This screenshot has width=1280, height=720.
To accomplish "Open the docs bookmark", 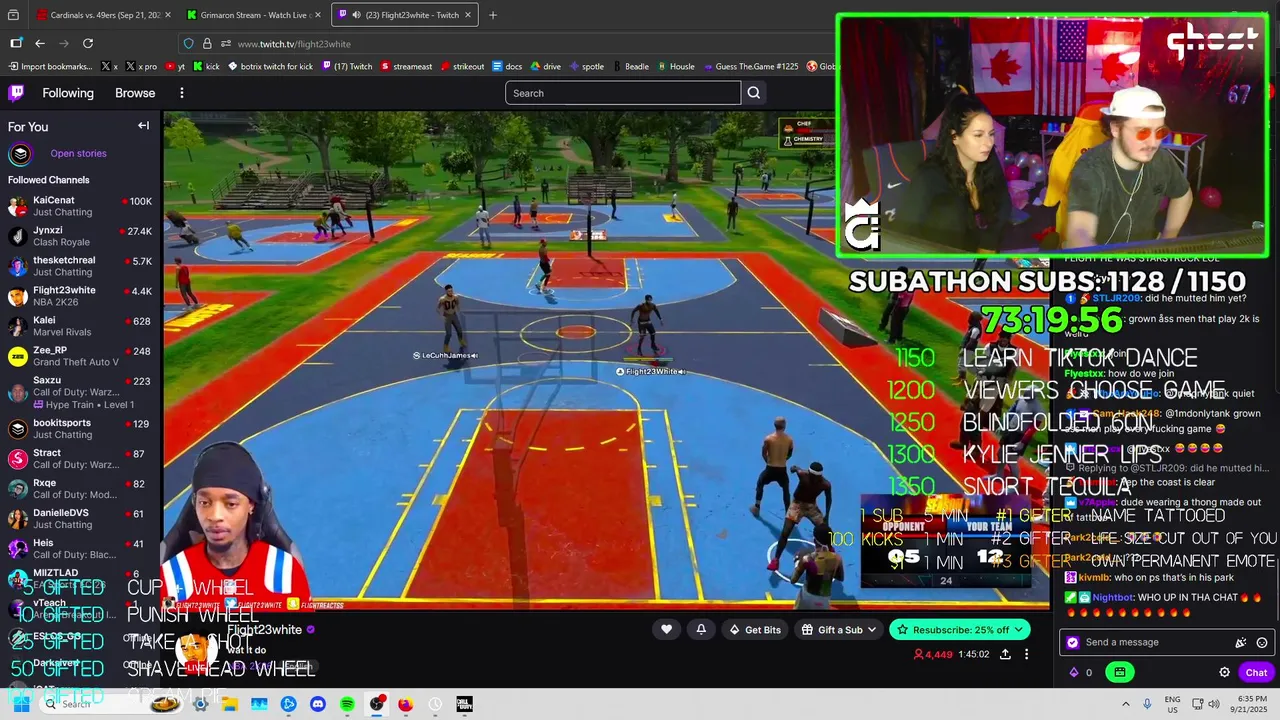I will tap(507, 67).
